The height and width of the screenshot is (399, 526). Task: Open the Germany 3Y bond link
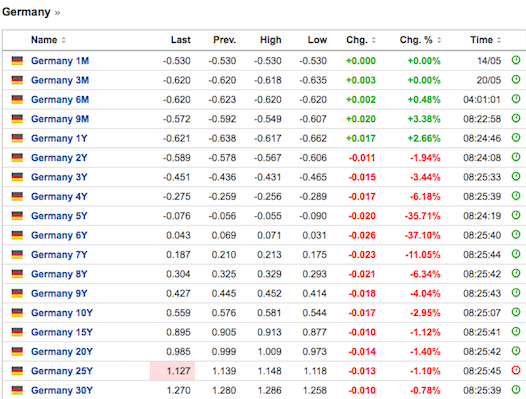click(59, 177)
